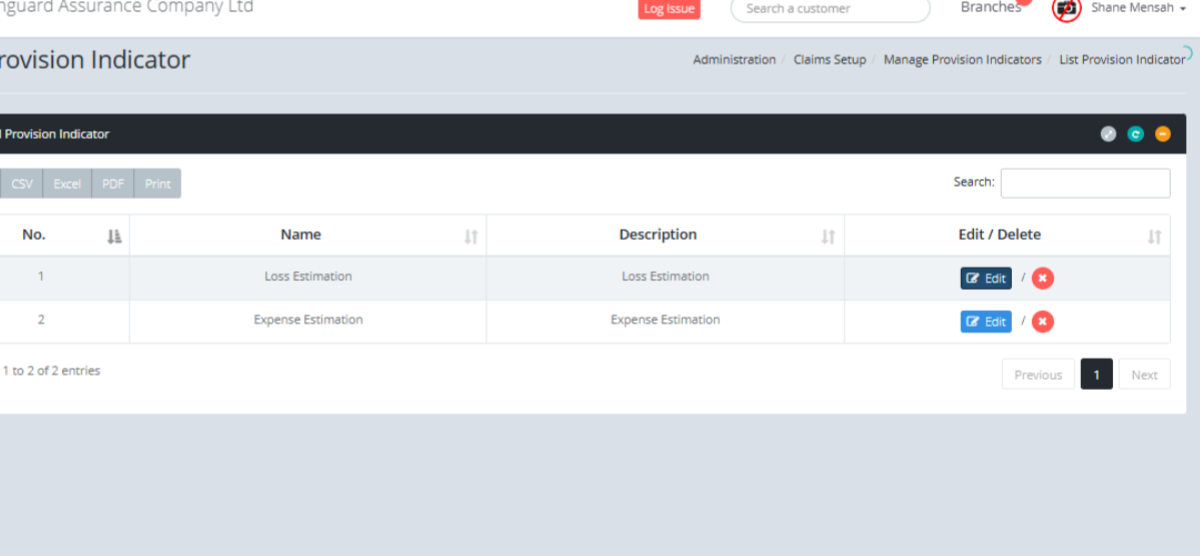Open Manage Provision Indicators breadcrumb

tap(962, 60)
